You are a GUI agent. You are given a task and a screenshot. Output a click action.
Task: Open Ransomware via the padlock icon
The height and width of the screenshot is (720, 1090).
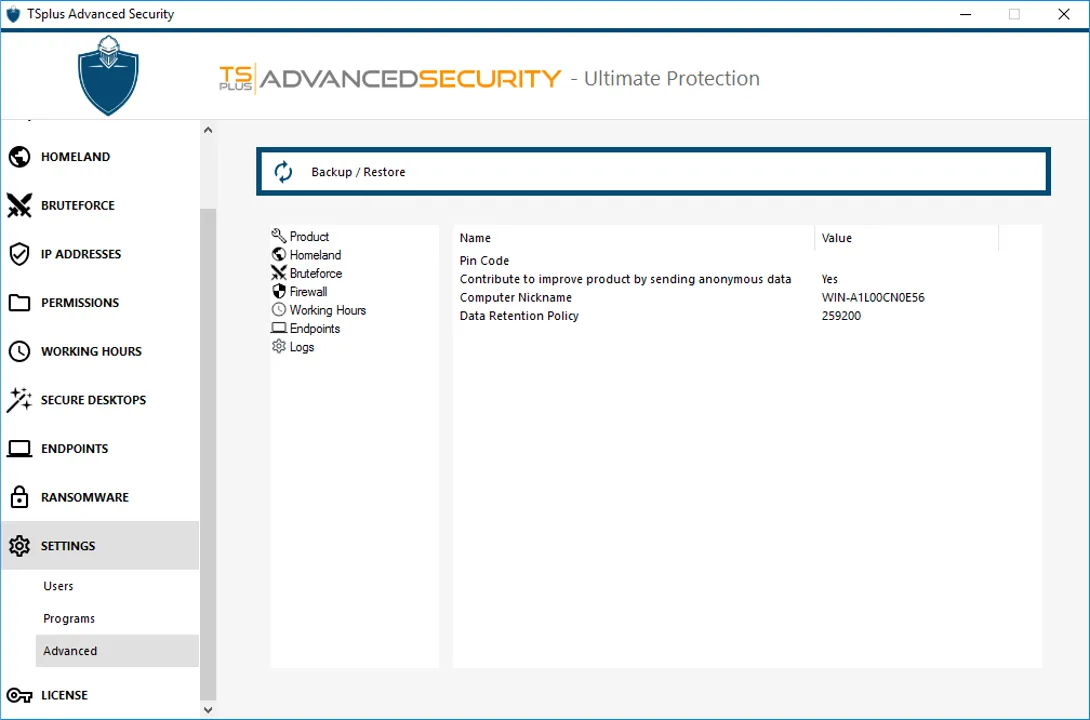(x=19, y=497)
